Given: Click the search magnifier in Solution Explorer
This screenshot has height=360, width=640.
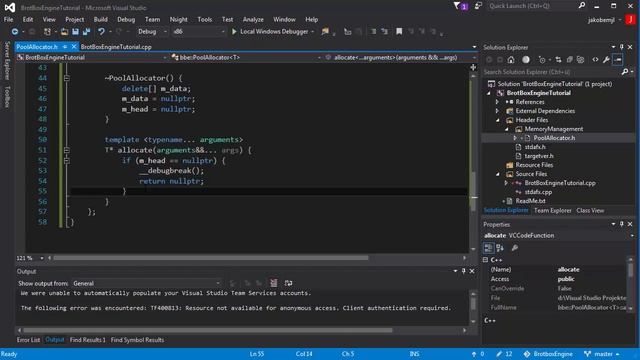Looking at the screenshot, I should click(x=624, y=72).
